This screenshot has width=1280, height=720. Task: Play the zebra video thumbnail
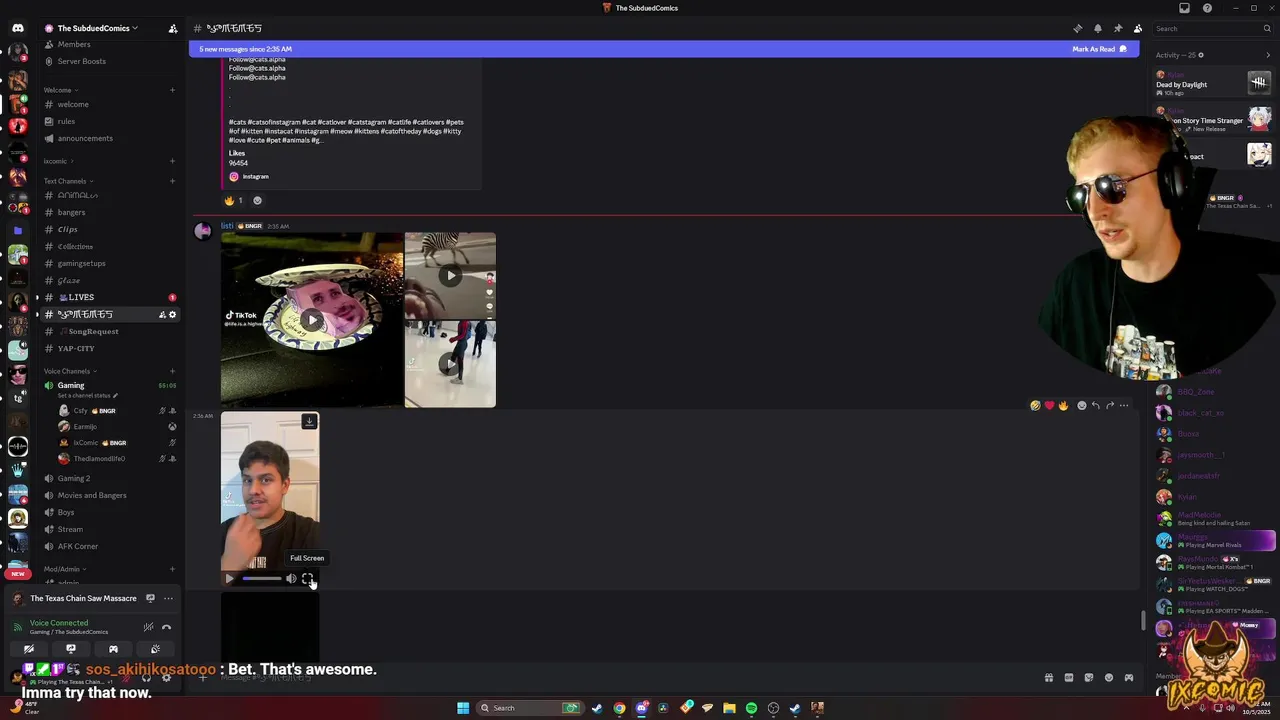coord(450,275)
